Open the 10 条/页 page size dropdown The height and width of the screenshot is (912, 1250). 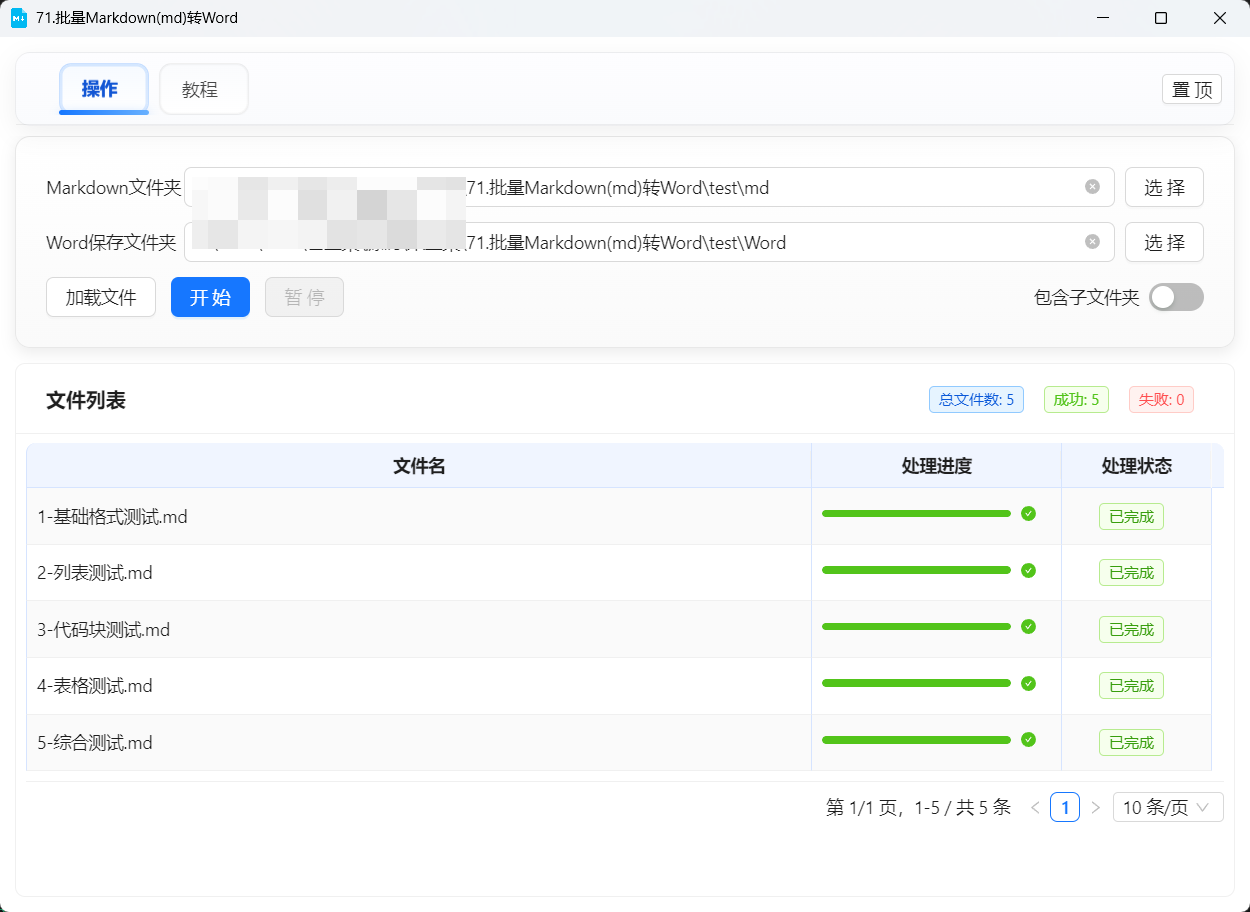pos(1167,807)
